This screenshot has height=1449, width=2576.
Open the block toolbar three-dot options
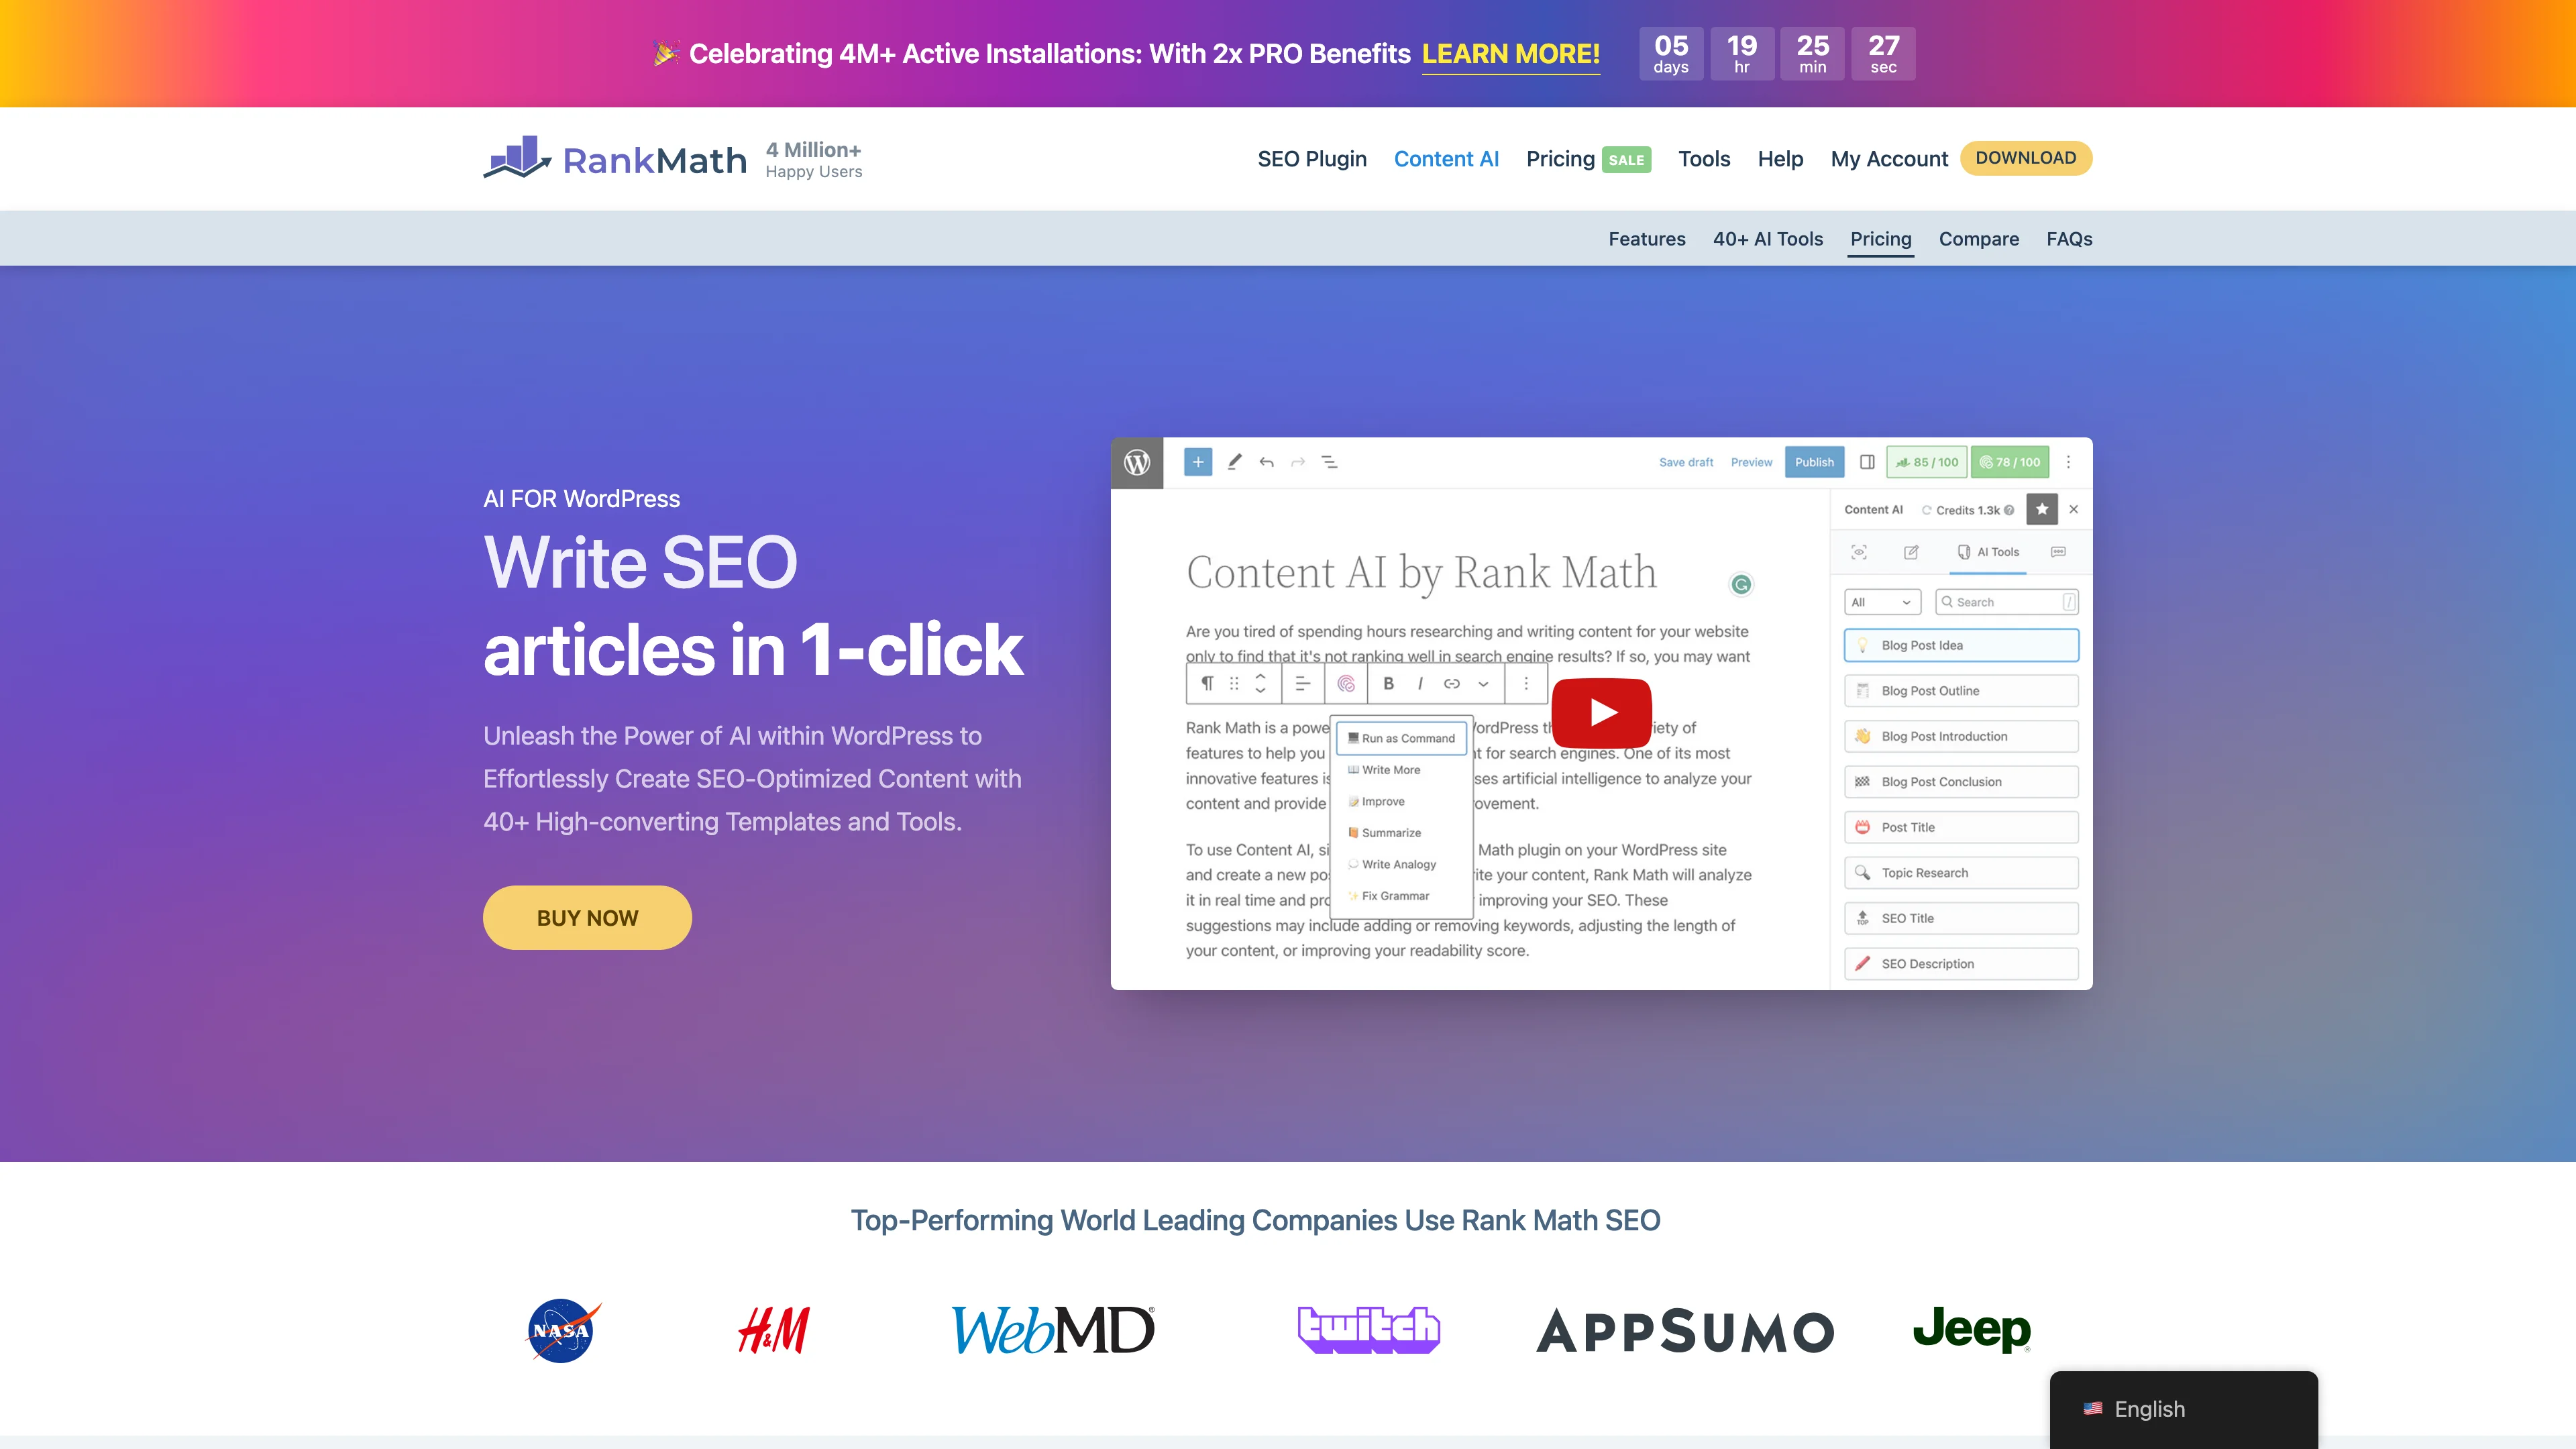1526,684
